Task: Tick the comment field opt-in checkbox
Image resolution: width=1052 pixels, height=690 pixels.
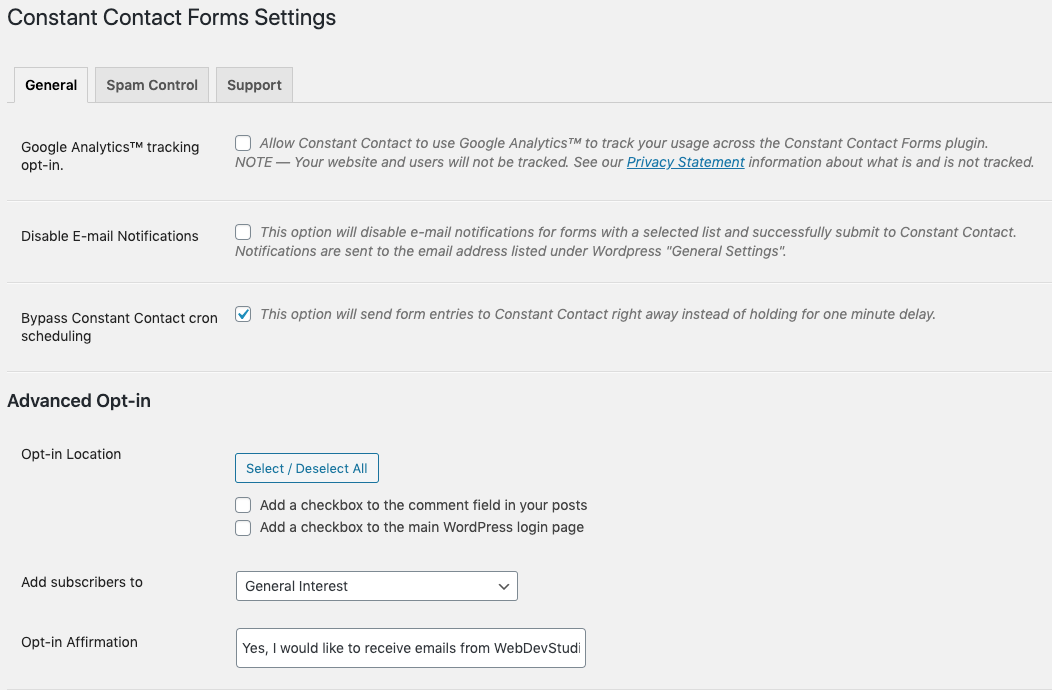Action: 243,505
